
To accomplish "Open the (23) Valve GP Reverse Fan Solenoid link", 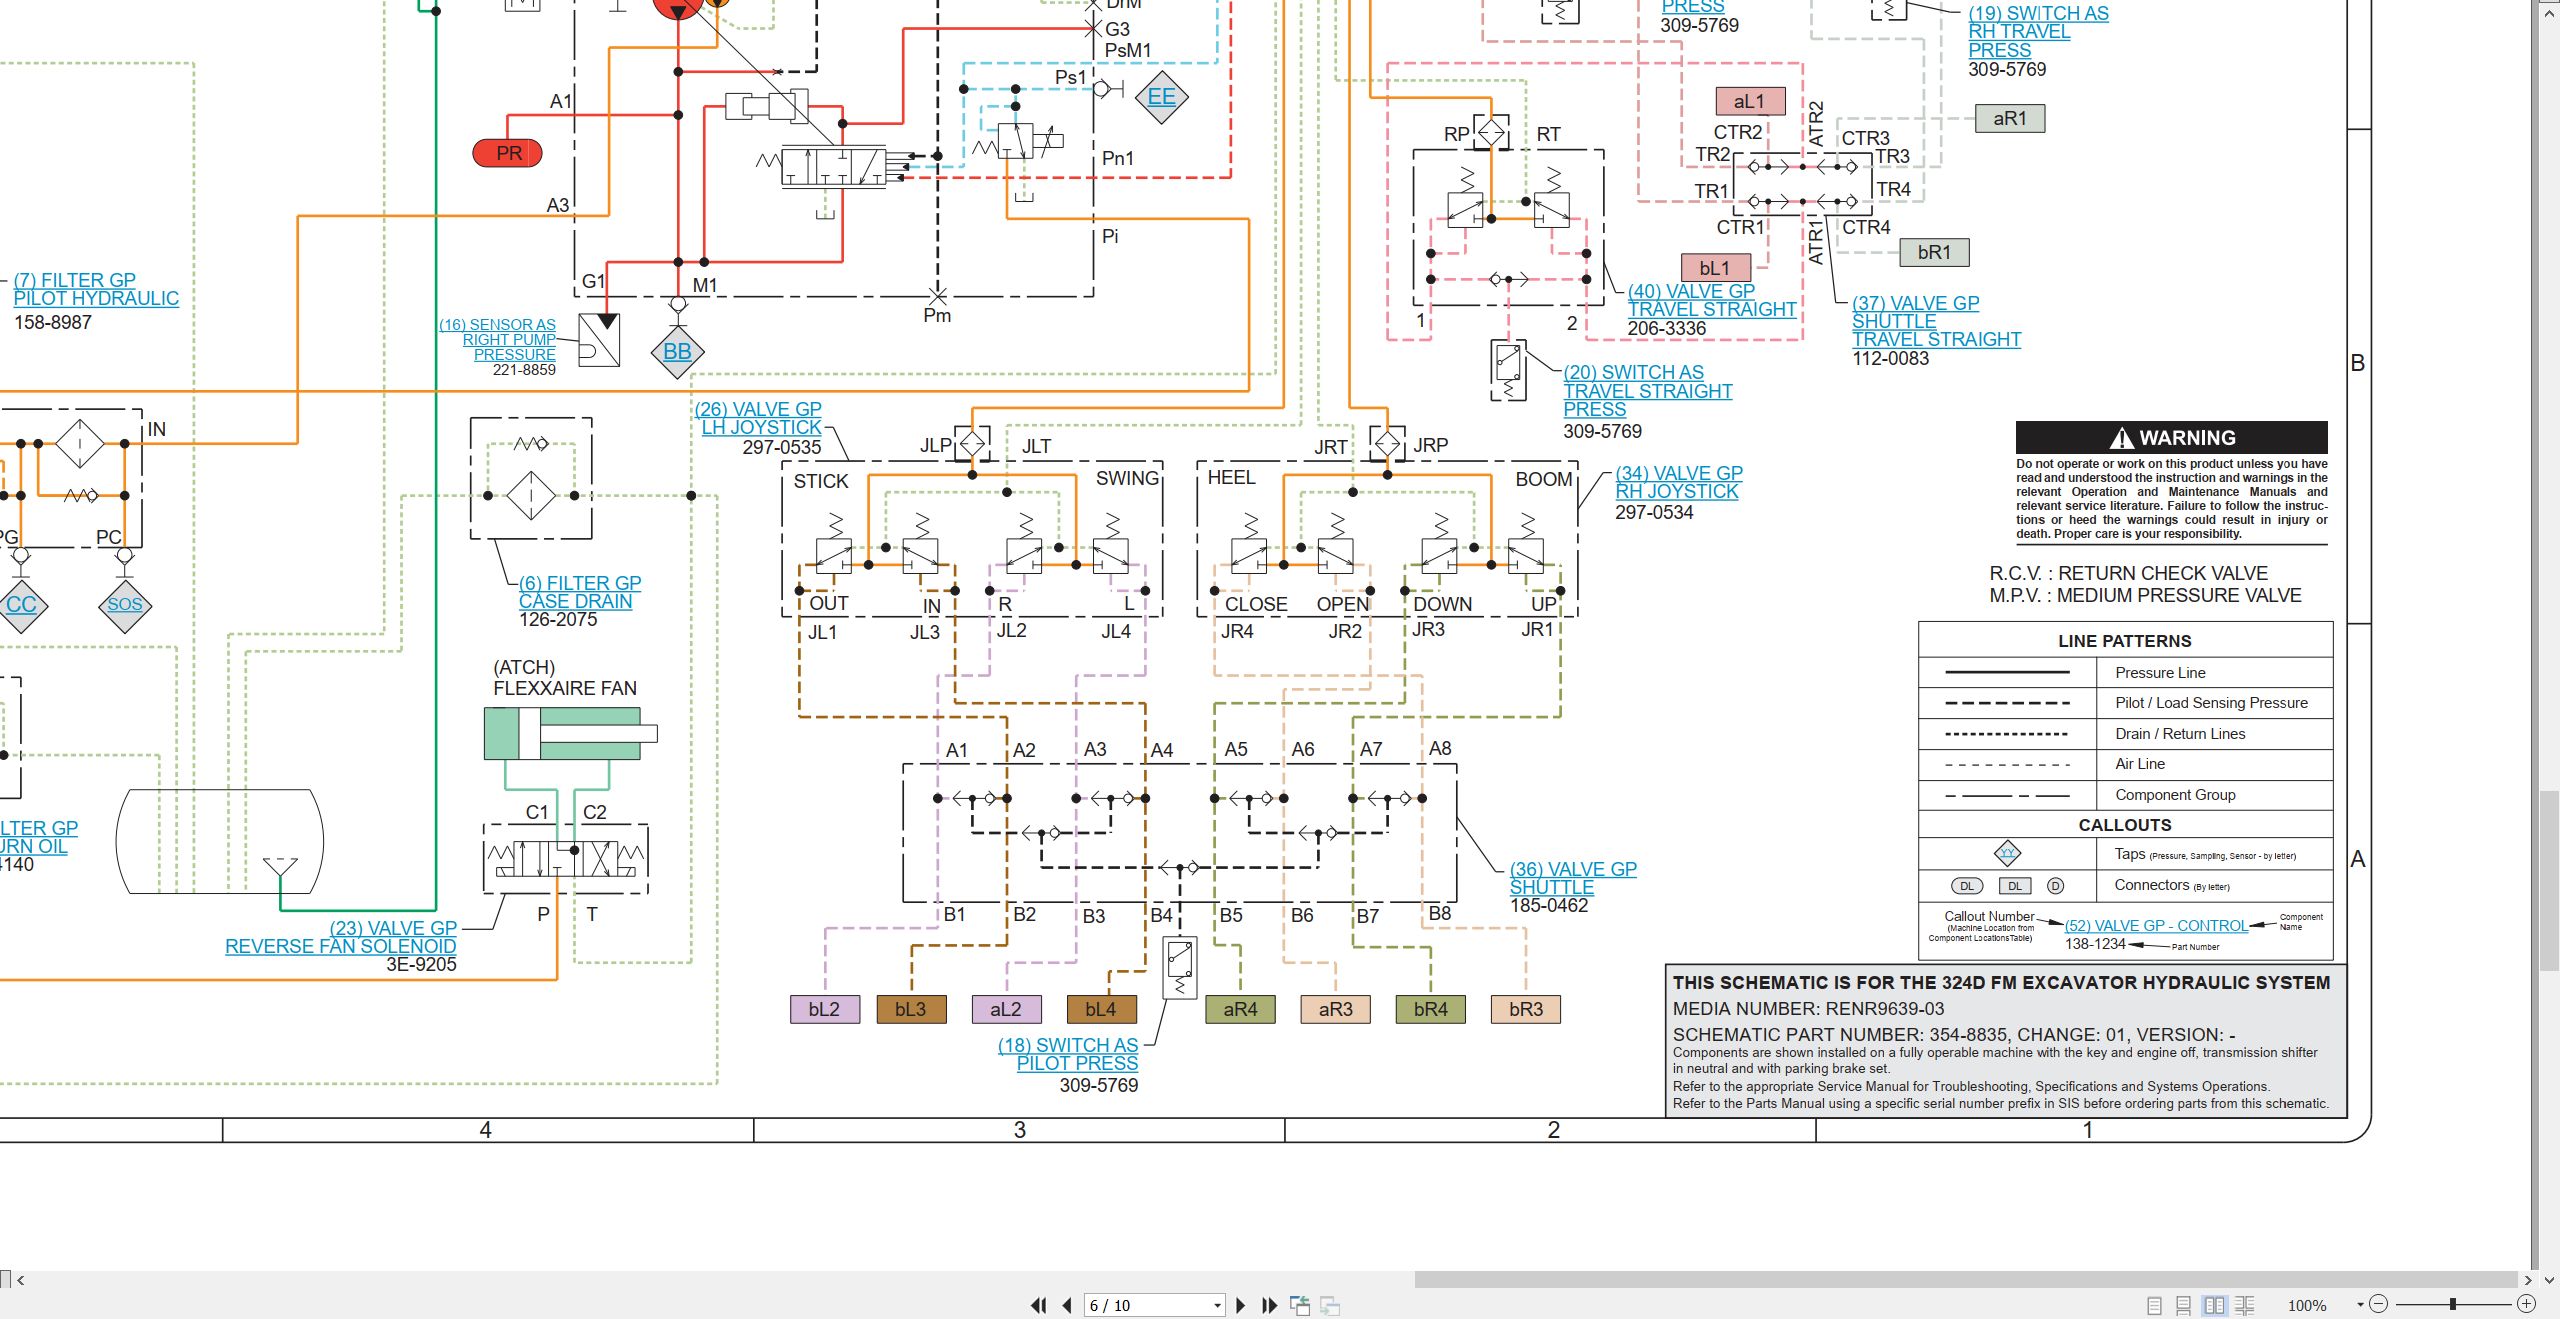I will click(341, 937).
